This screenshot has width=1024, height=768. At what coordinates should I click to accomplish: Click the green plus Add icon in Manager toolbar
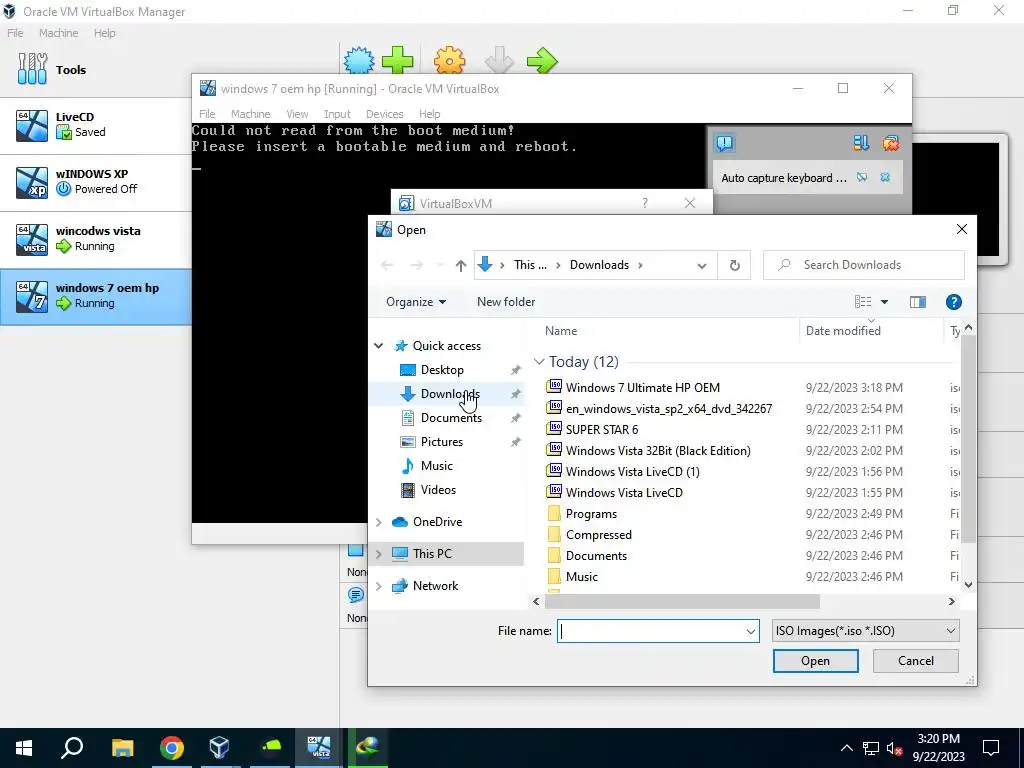tap(398, 61)
